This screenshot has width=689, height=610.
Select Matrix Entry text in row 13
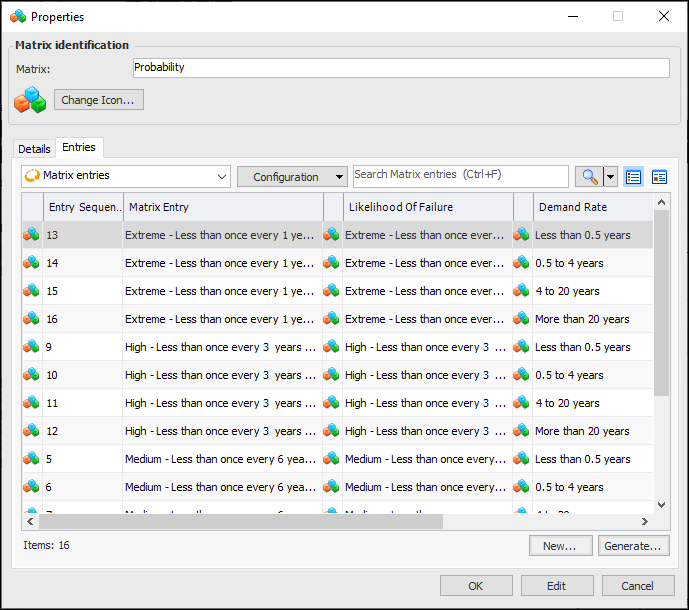(x=220, y=235)
